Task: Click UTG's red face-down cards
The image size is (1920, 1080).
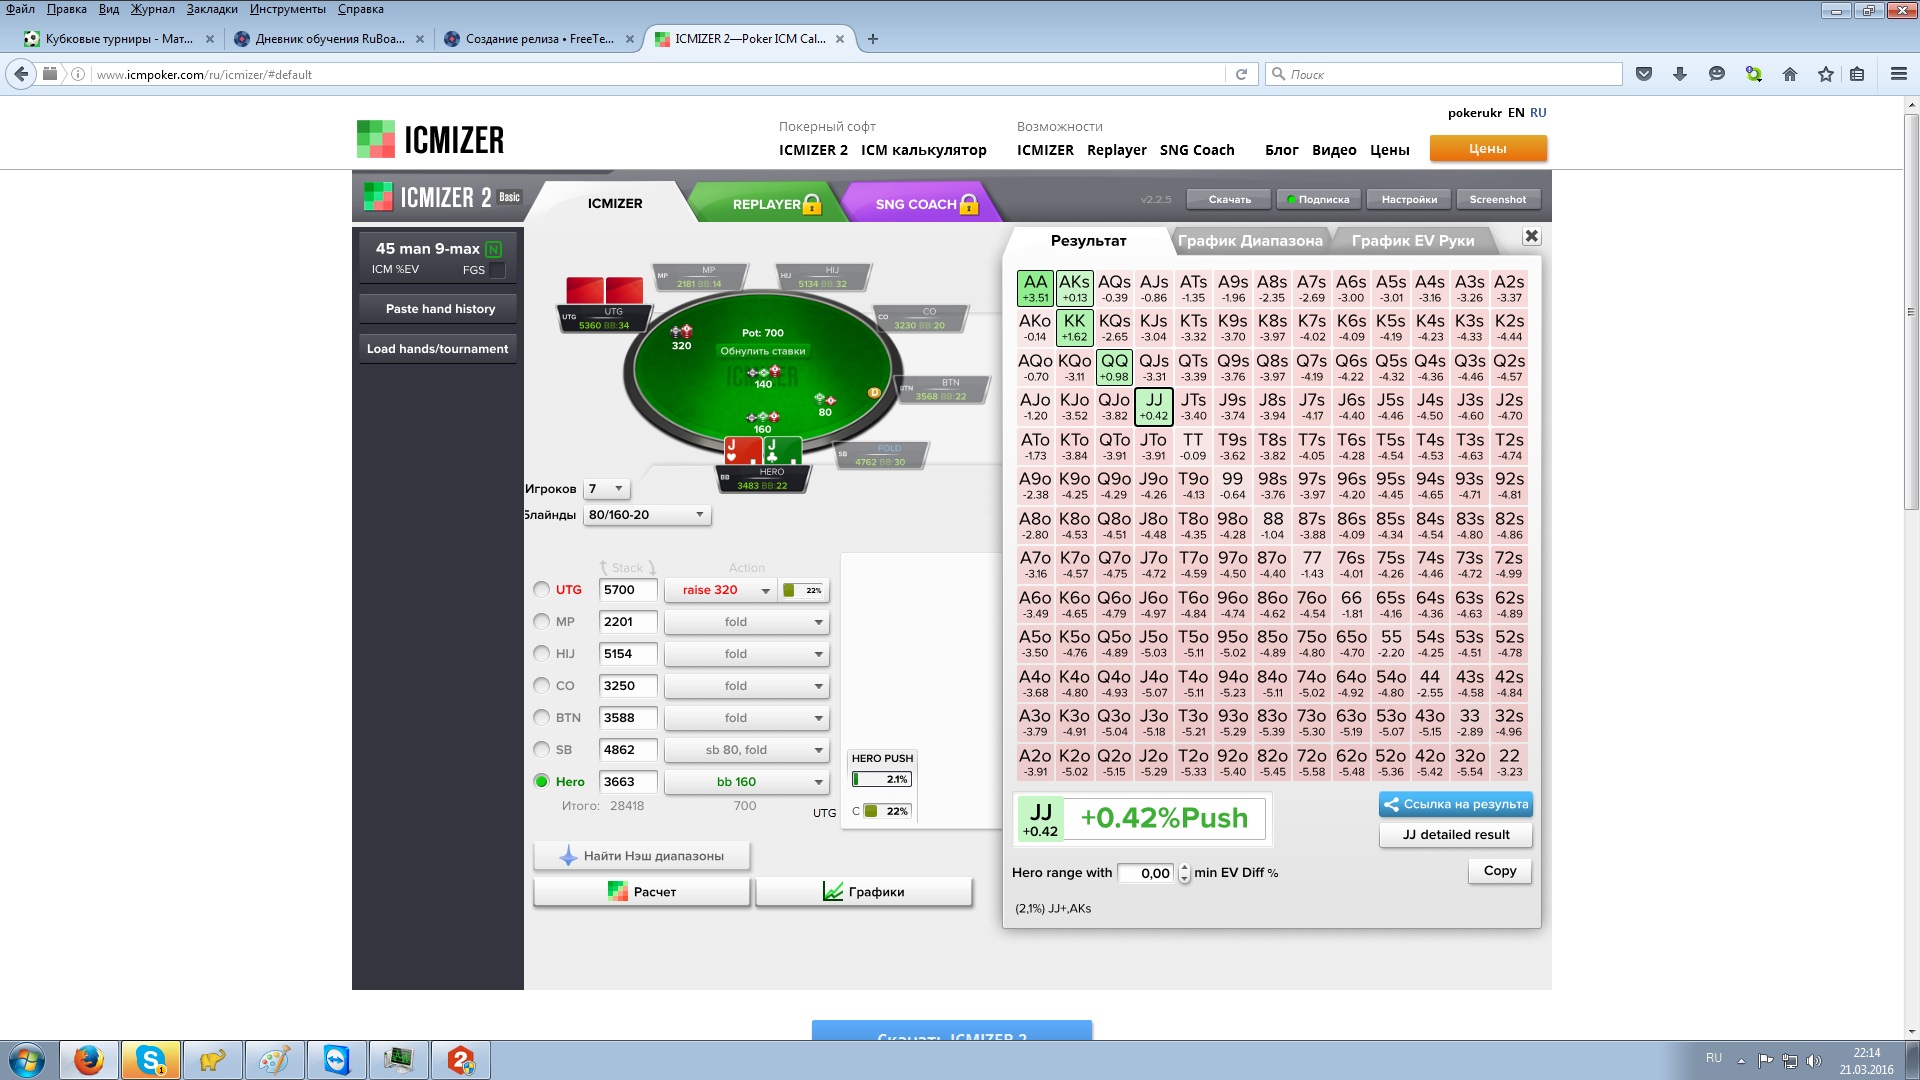Action: 604,290
